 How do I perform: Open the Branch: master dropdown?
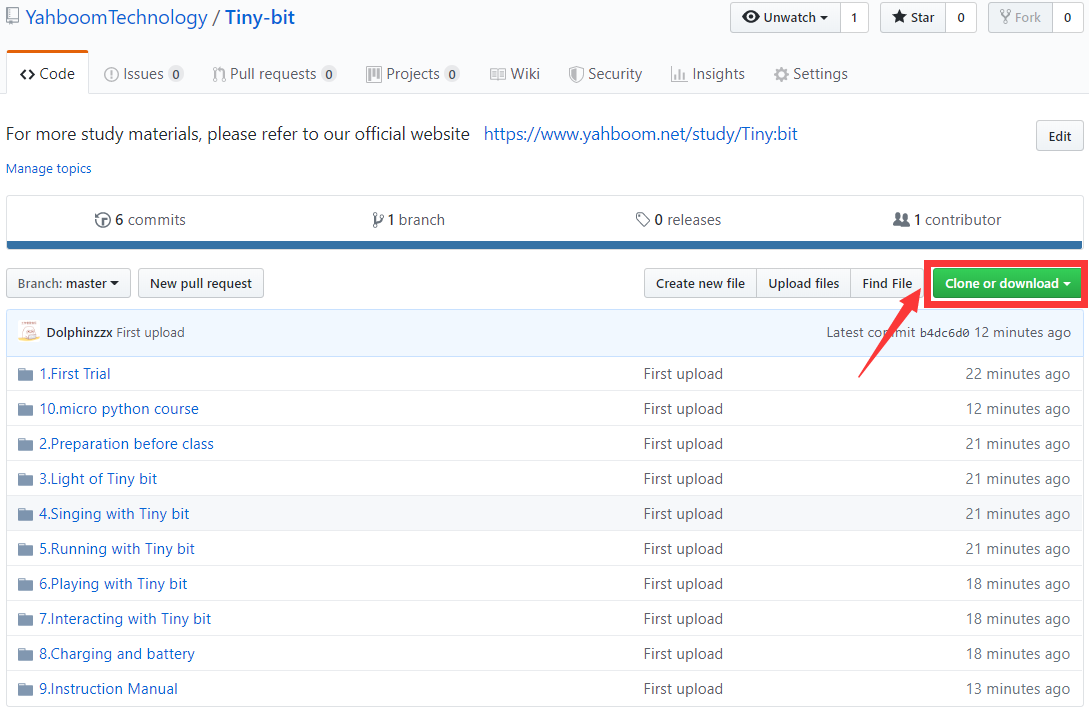(68, 283)
